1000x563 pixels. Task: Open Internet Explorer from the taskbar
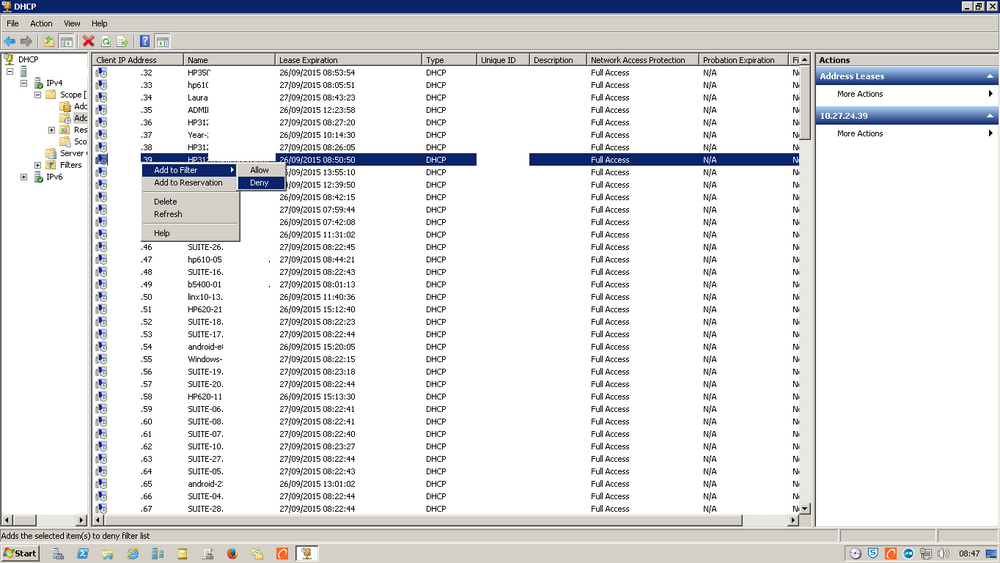(133, 553)
